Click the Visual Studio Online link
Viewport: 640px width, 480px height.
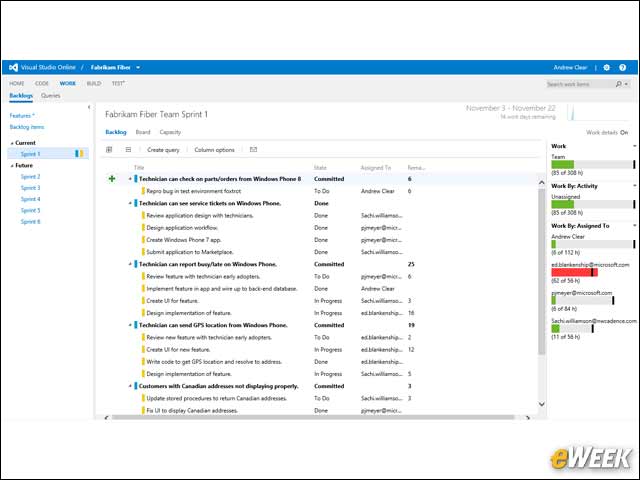[48, 67]
